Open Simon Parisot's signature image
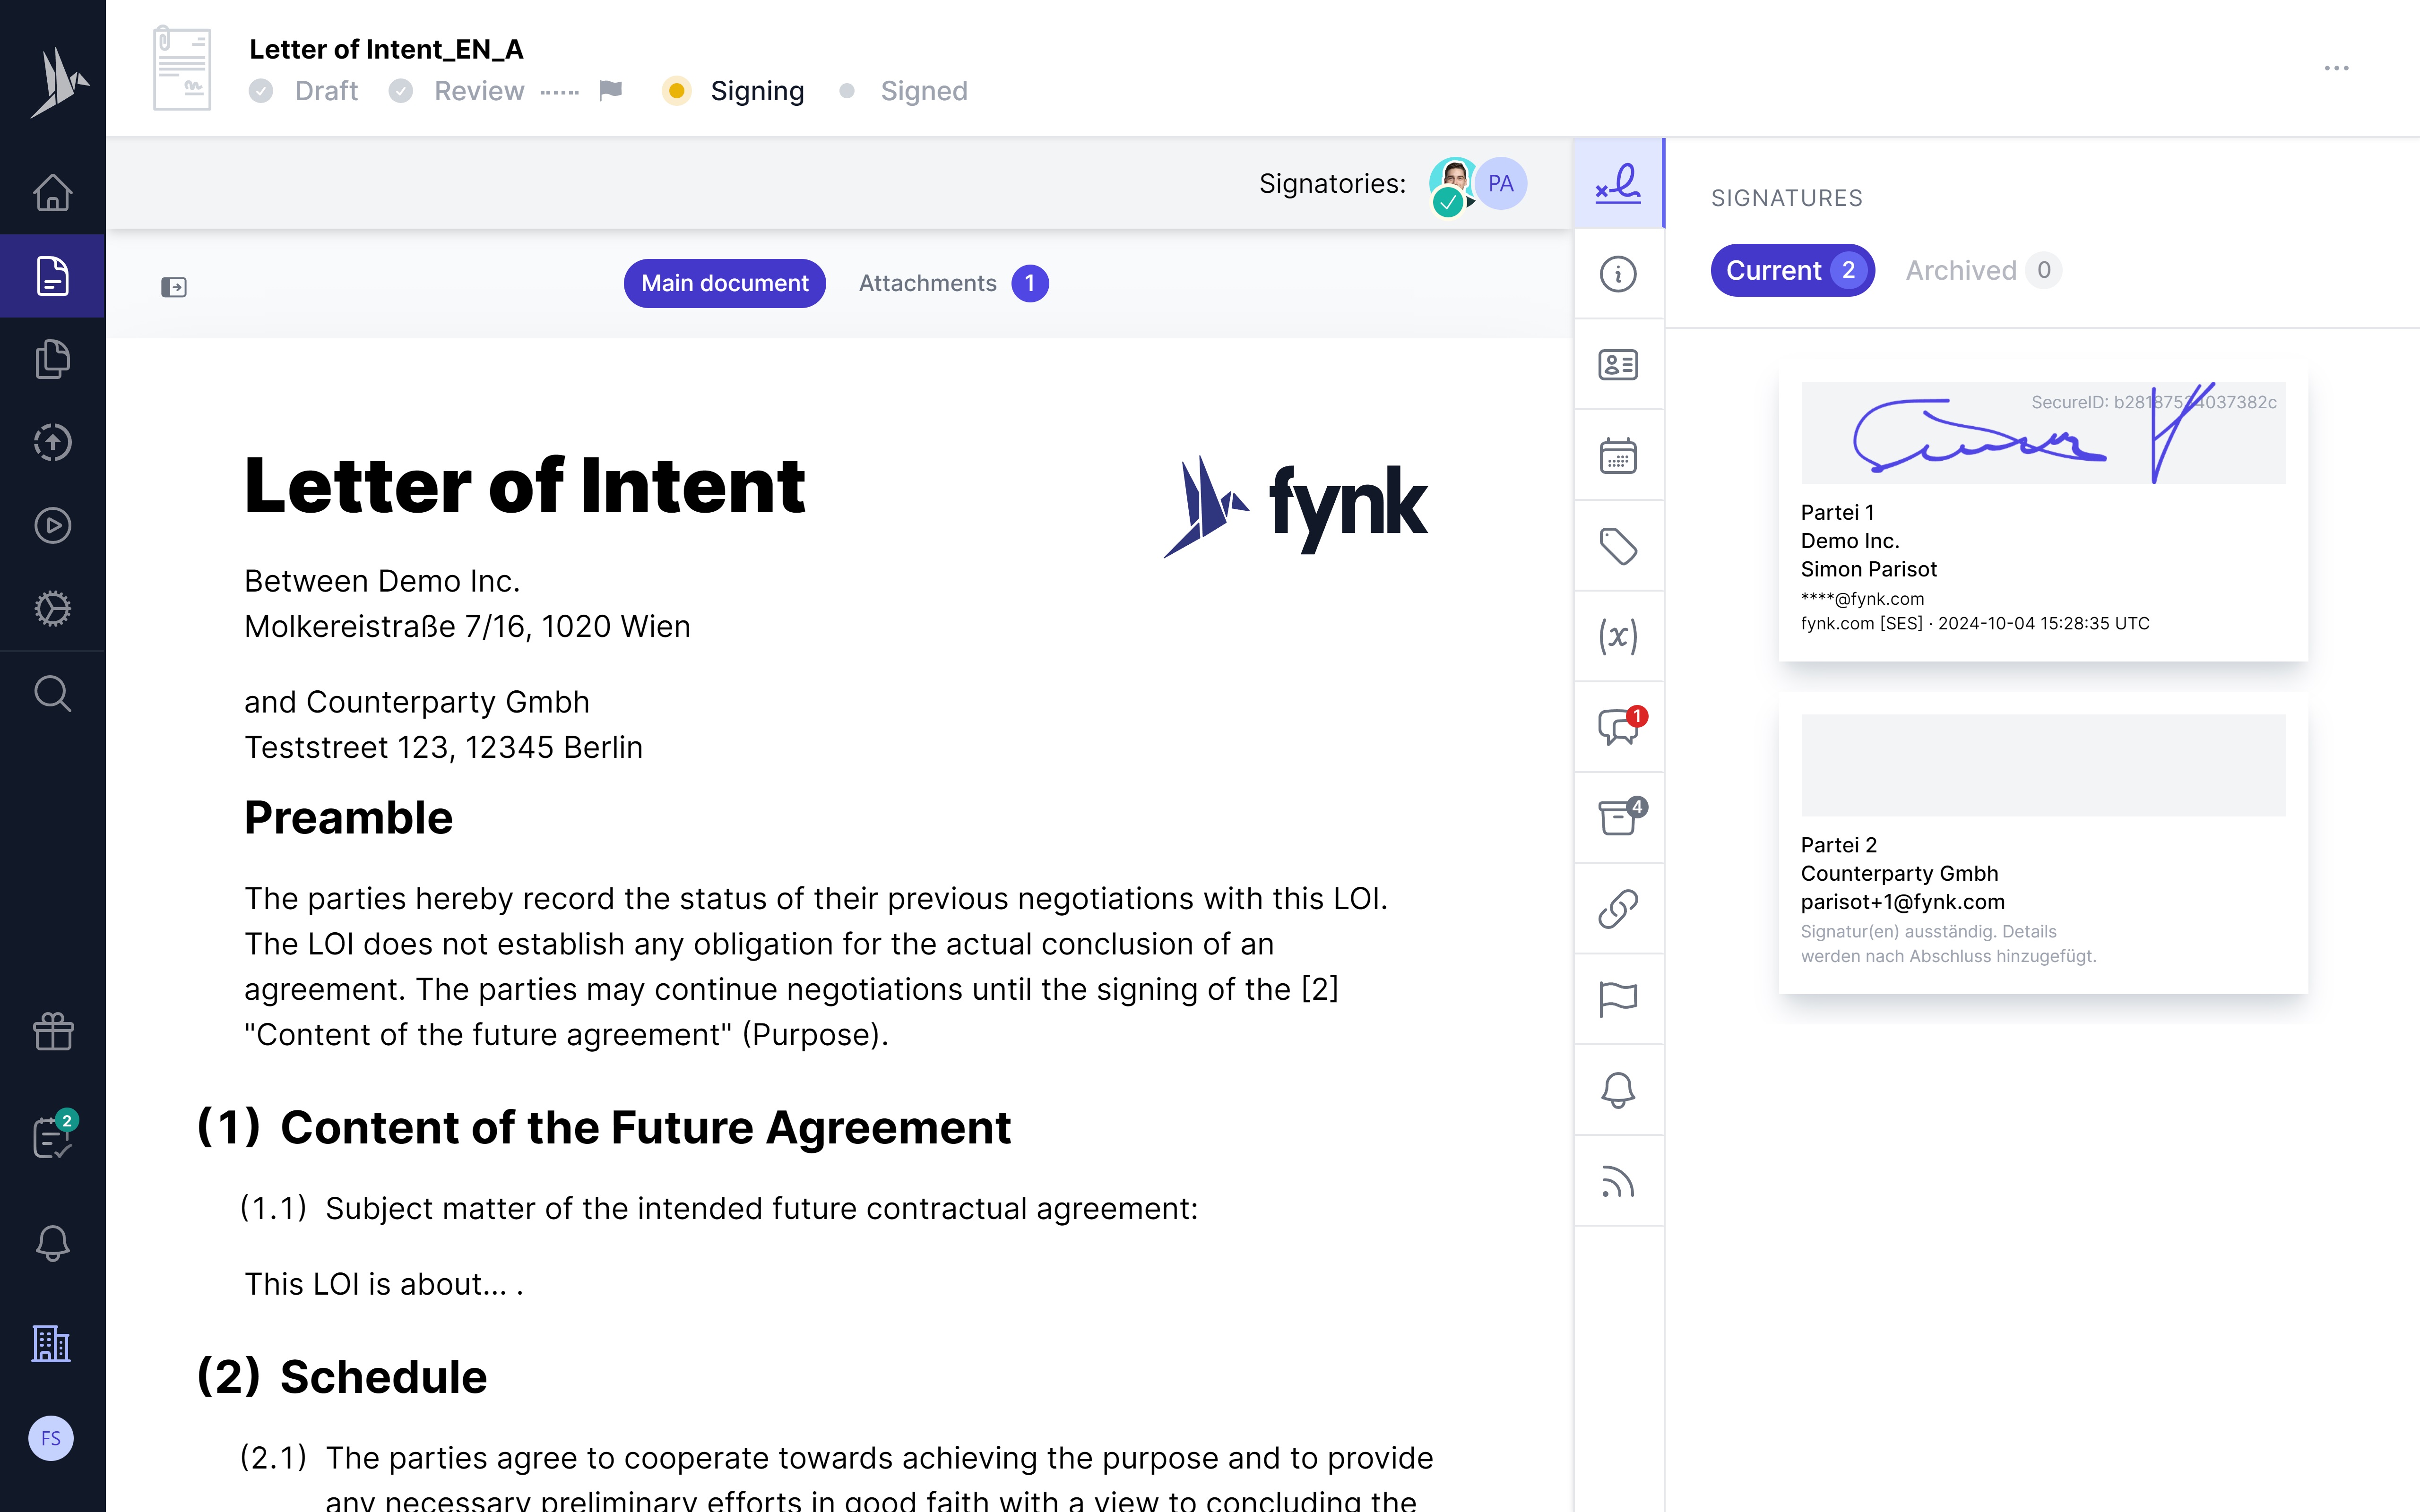 [x=2042, y=433]
